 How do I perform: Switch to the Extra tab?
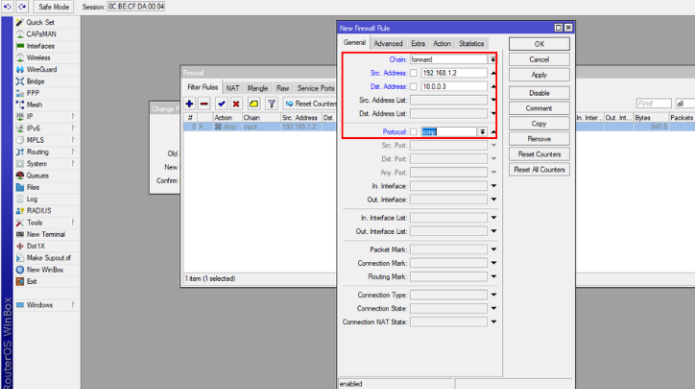click(418, 43)
